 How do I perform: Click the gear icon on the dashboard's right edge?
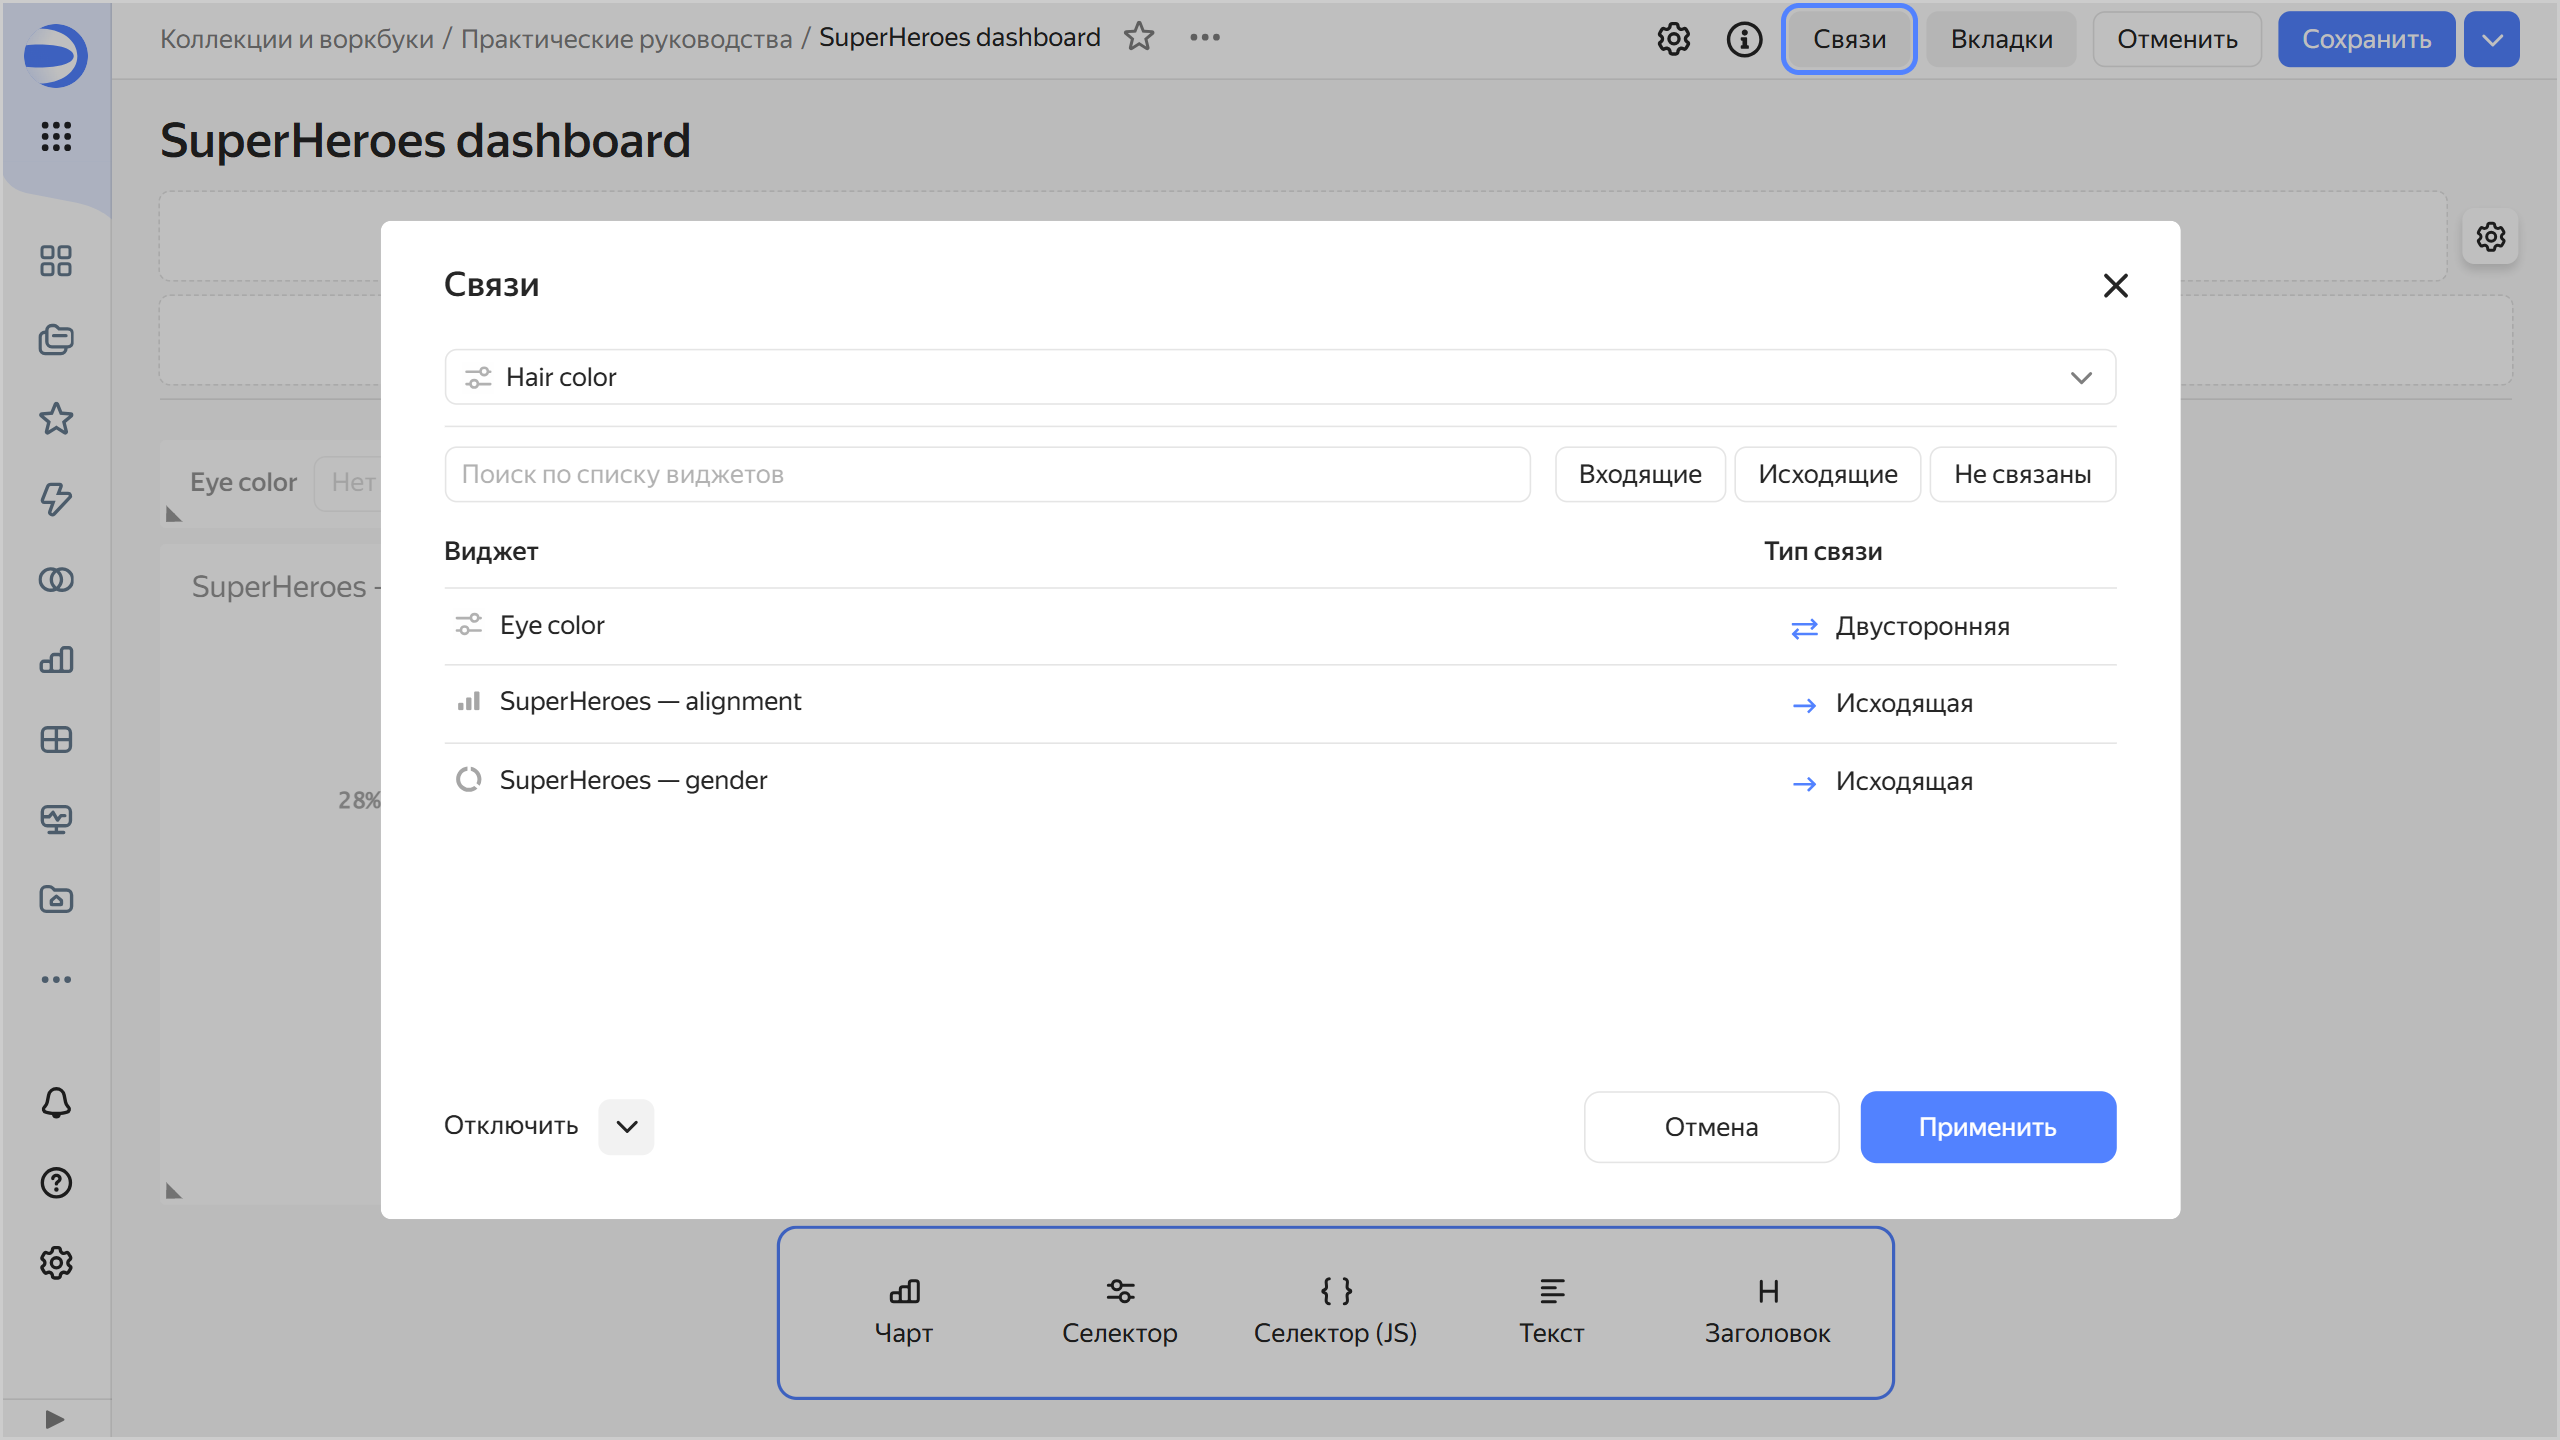click(2490, 237)
